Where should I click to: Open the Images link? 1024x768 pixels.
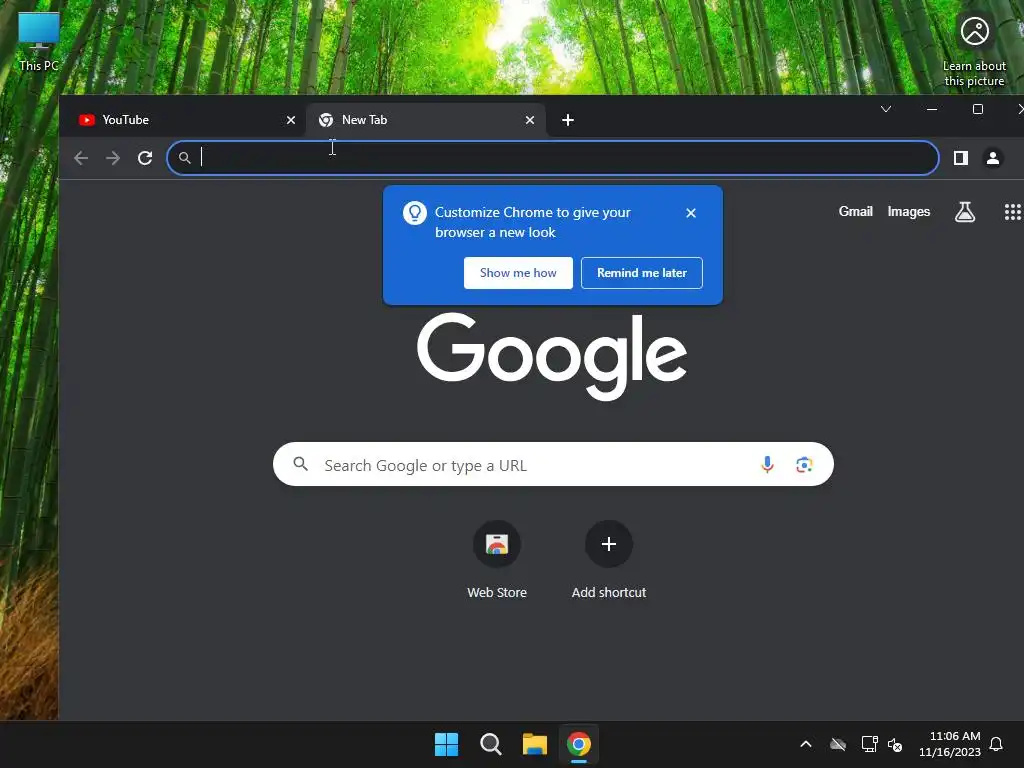point(908,212)
